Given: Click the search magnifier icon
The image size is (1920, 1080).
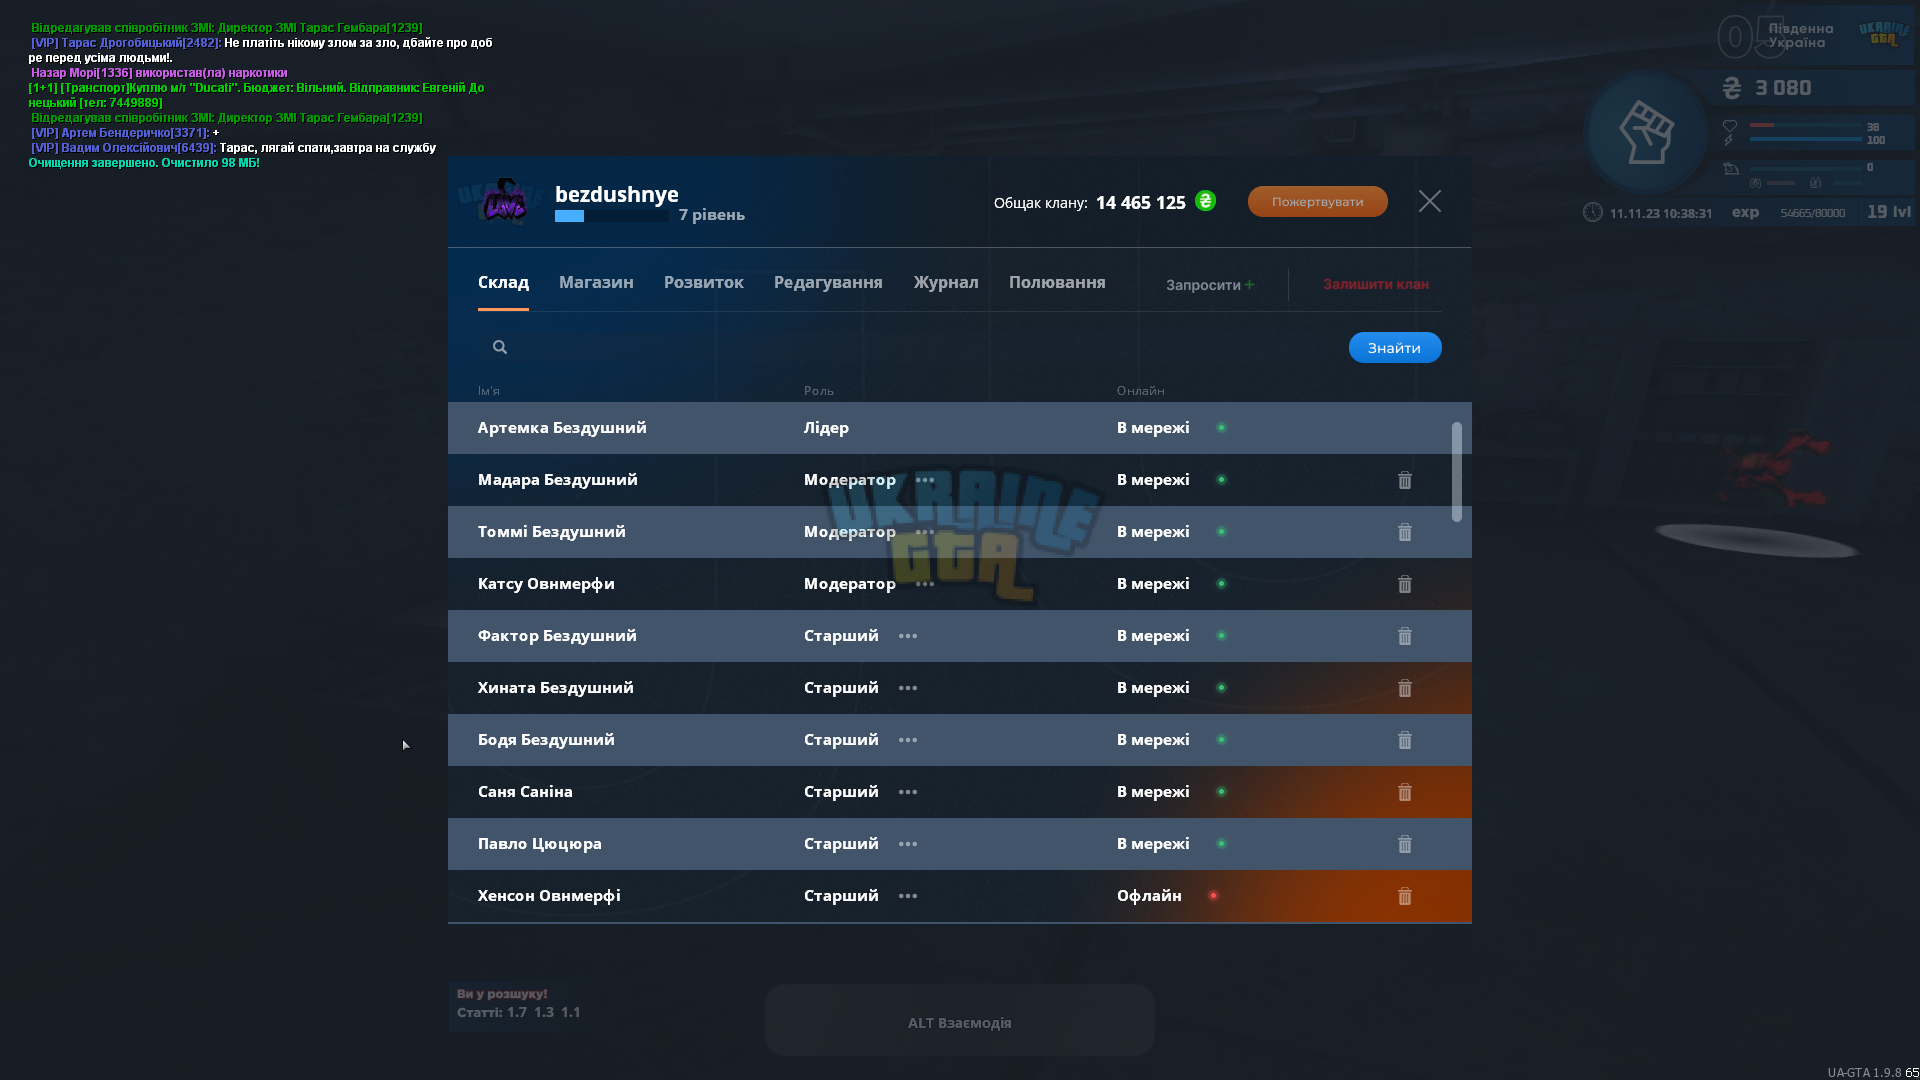Looking at the screenshot, I should (x=500, y=347).
